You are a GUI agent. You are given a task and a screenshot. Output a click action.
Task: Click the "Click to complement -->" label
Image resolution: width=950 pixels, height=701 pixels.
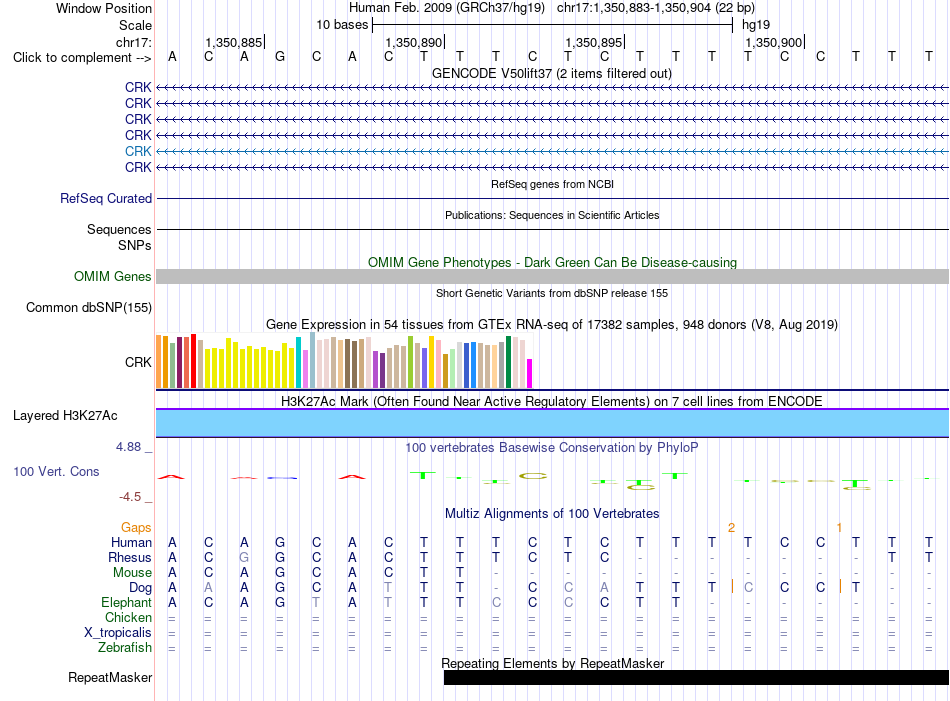tap(82, 58)
